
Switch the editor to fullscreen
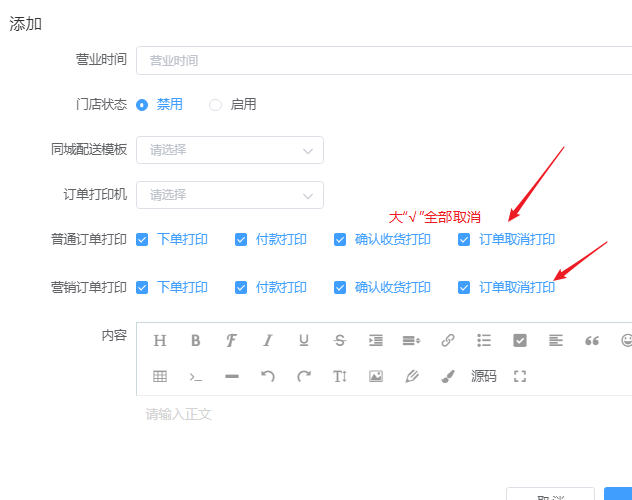[x=520, y=377]
